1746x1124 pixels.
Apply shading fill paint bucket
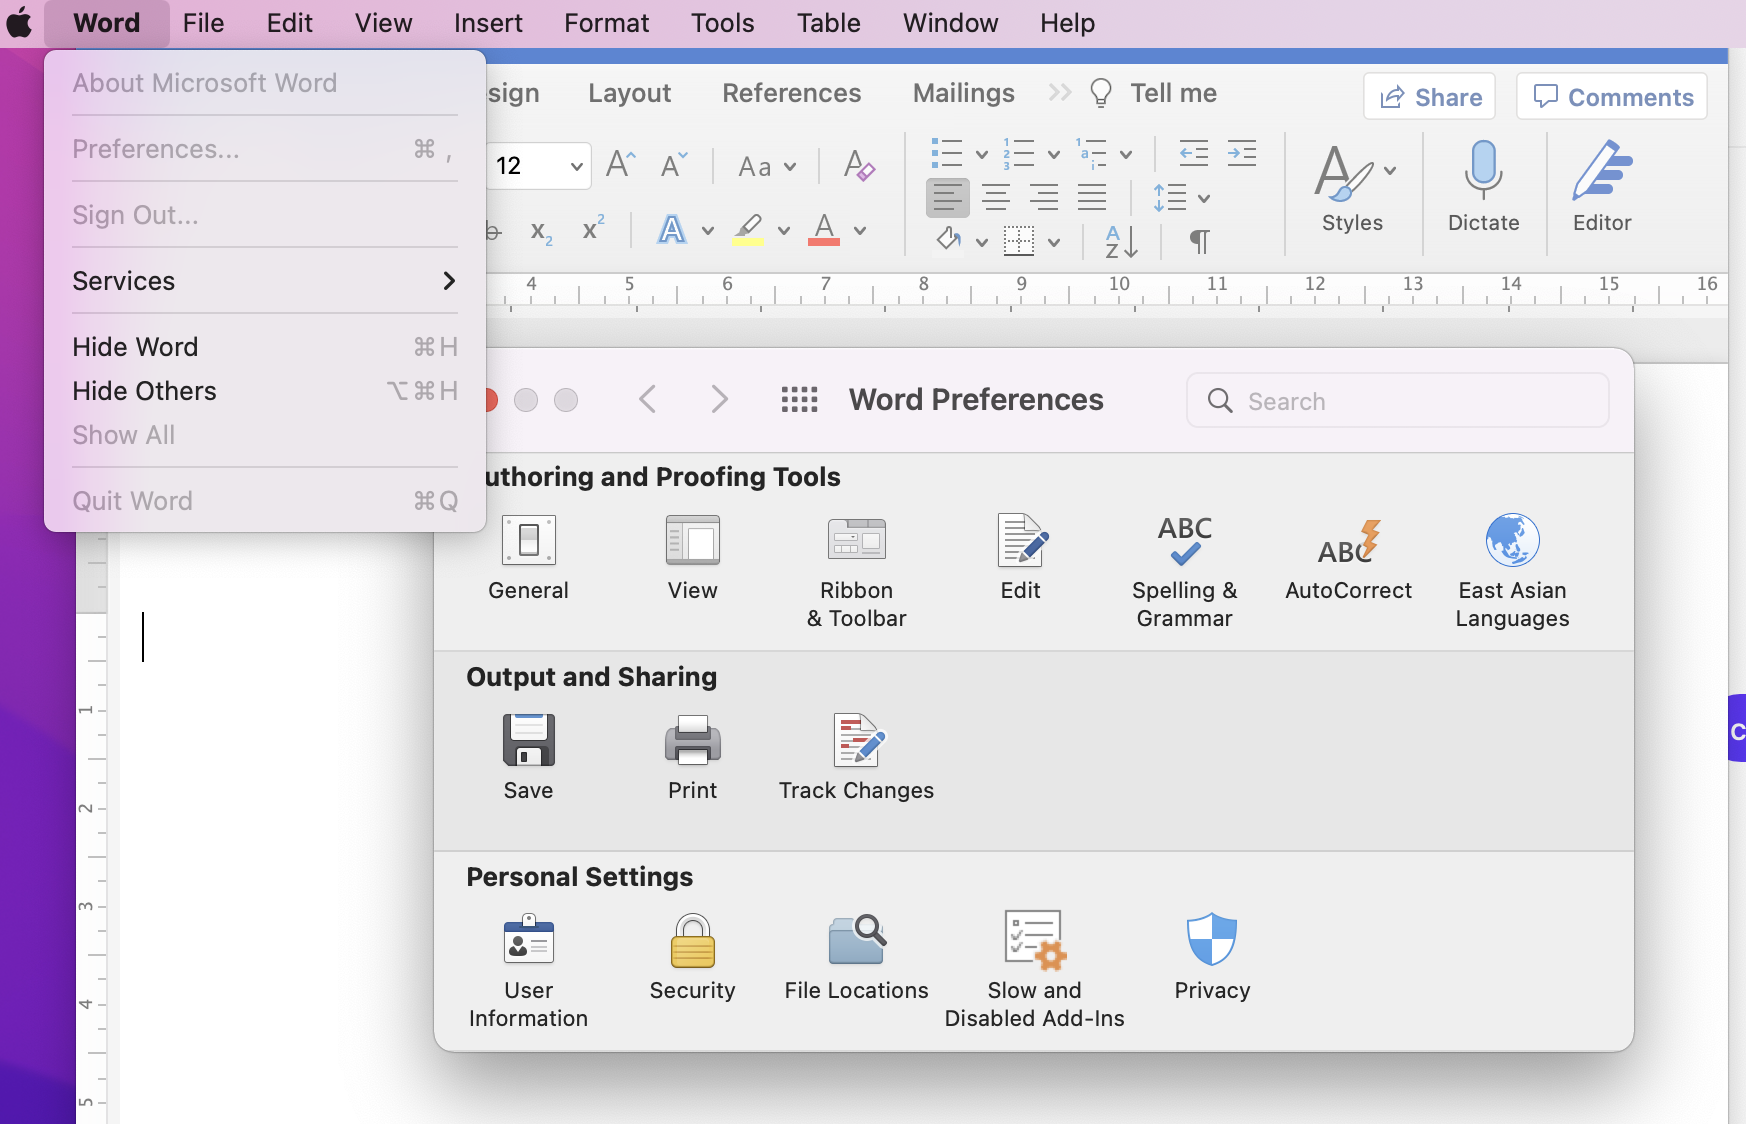(x=948, y=240)
